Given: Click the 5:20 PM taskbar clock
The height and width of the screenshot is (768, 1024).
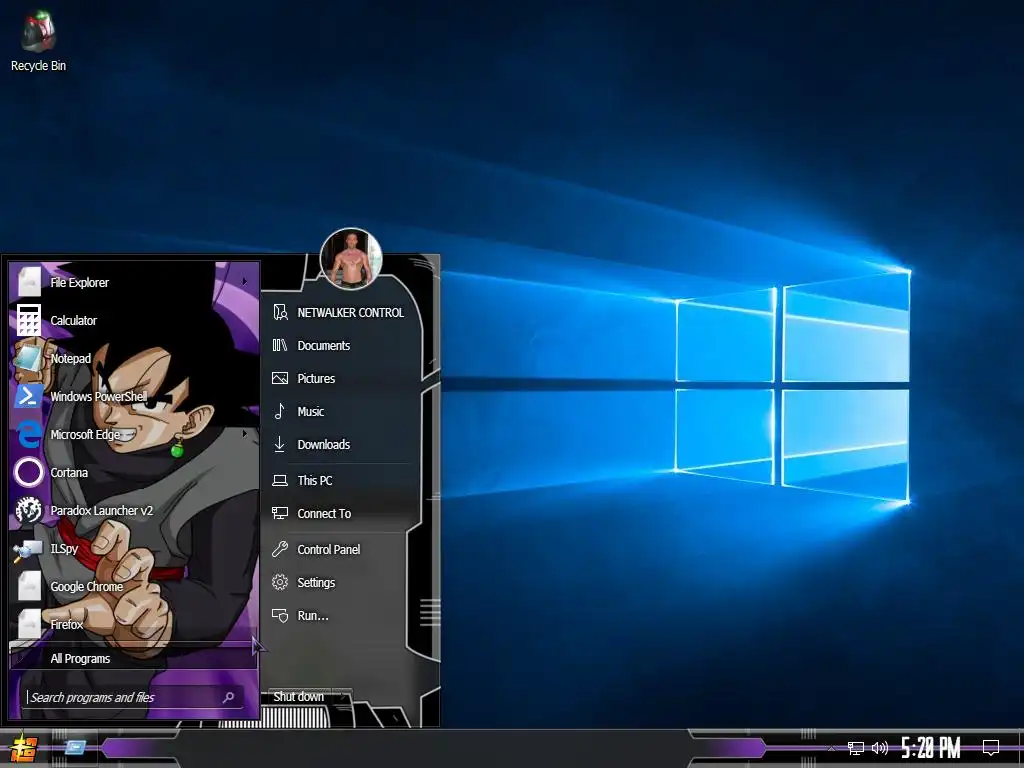Looking at the screenshot, I should click(931, 748).
